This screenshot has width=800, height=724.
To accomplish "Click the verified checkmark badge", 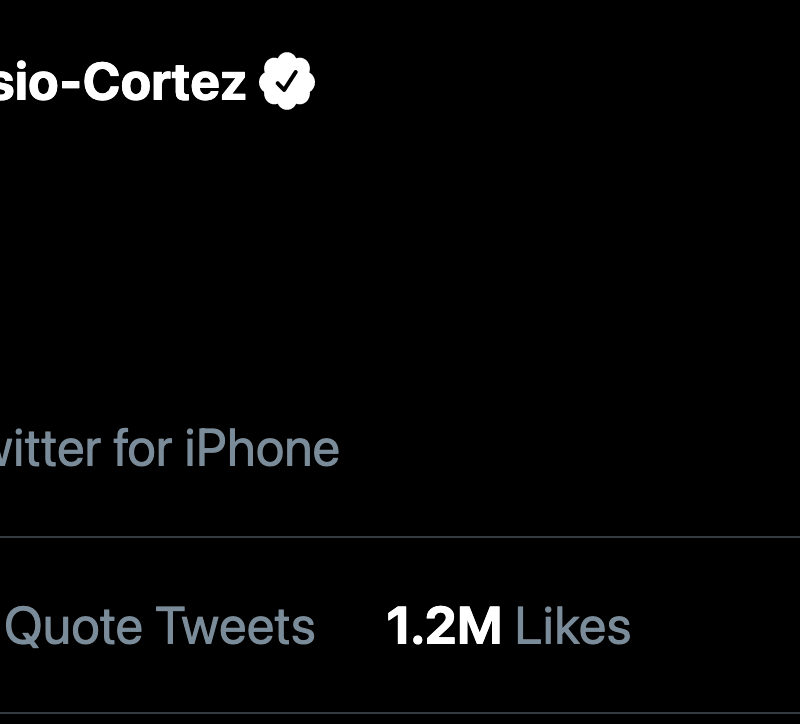I will 287,82.
